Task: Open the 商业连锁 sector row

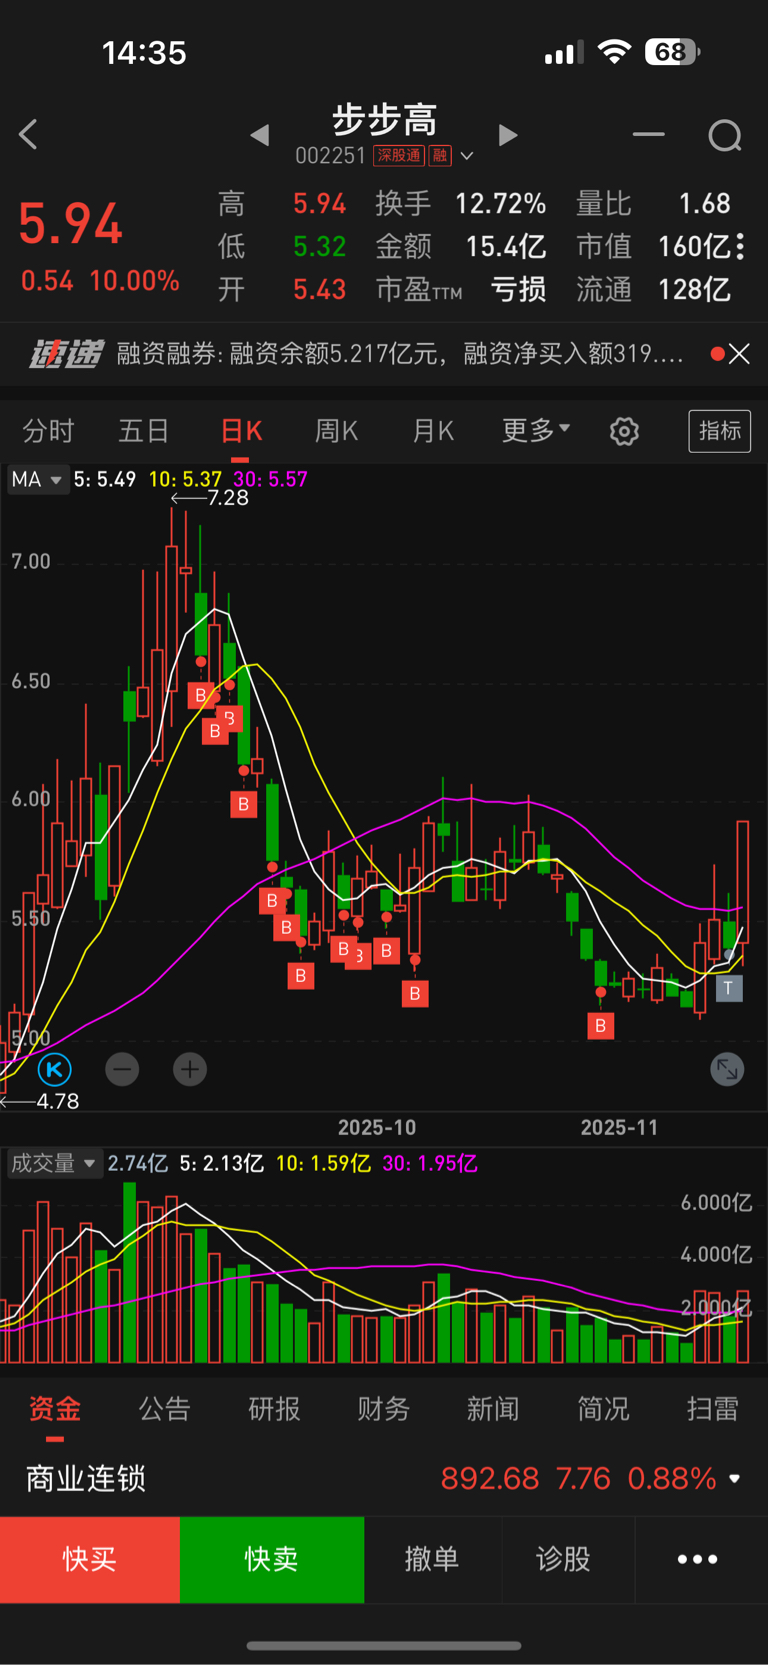Action: click(384, 1478)
